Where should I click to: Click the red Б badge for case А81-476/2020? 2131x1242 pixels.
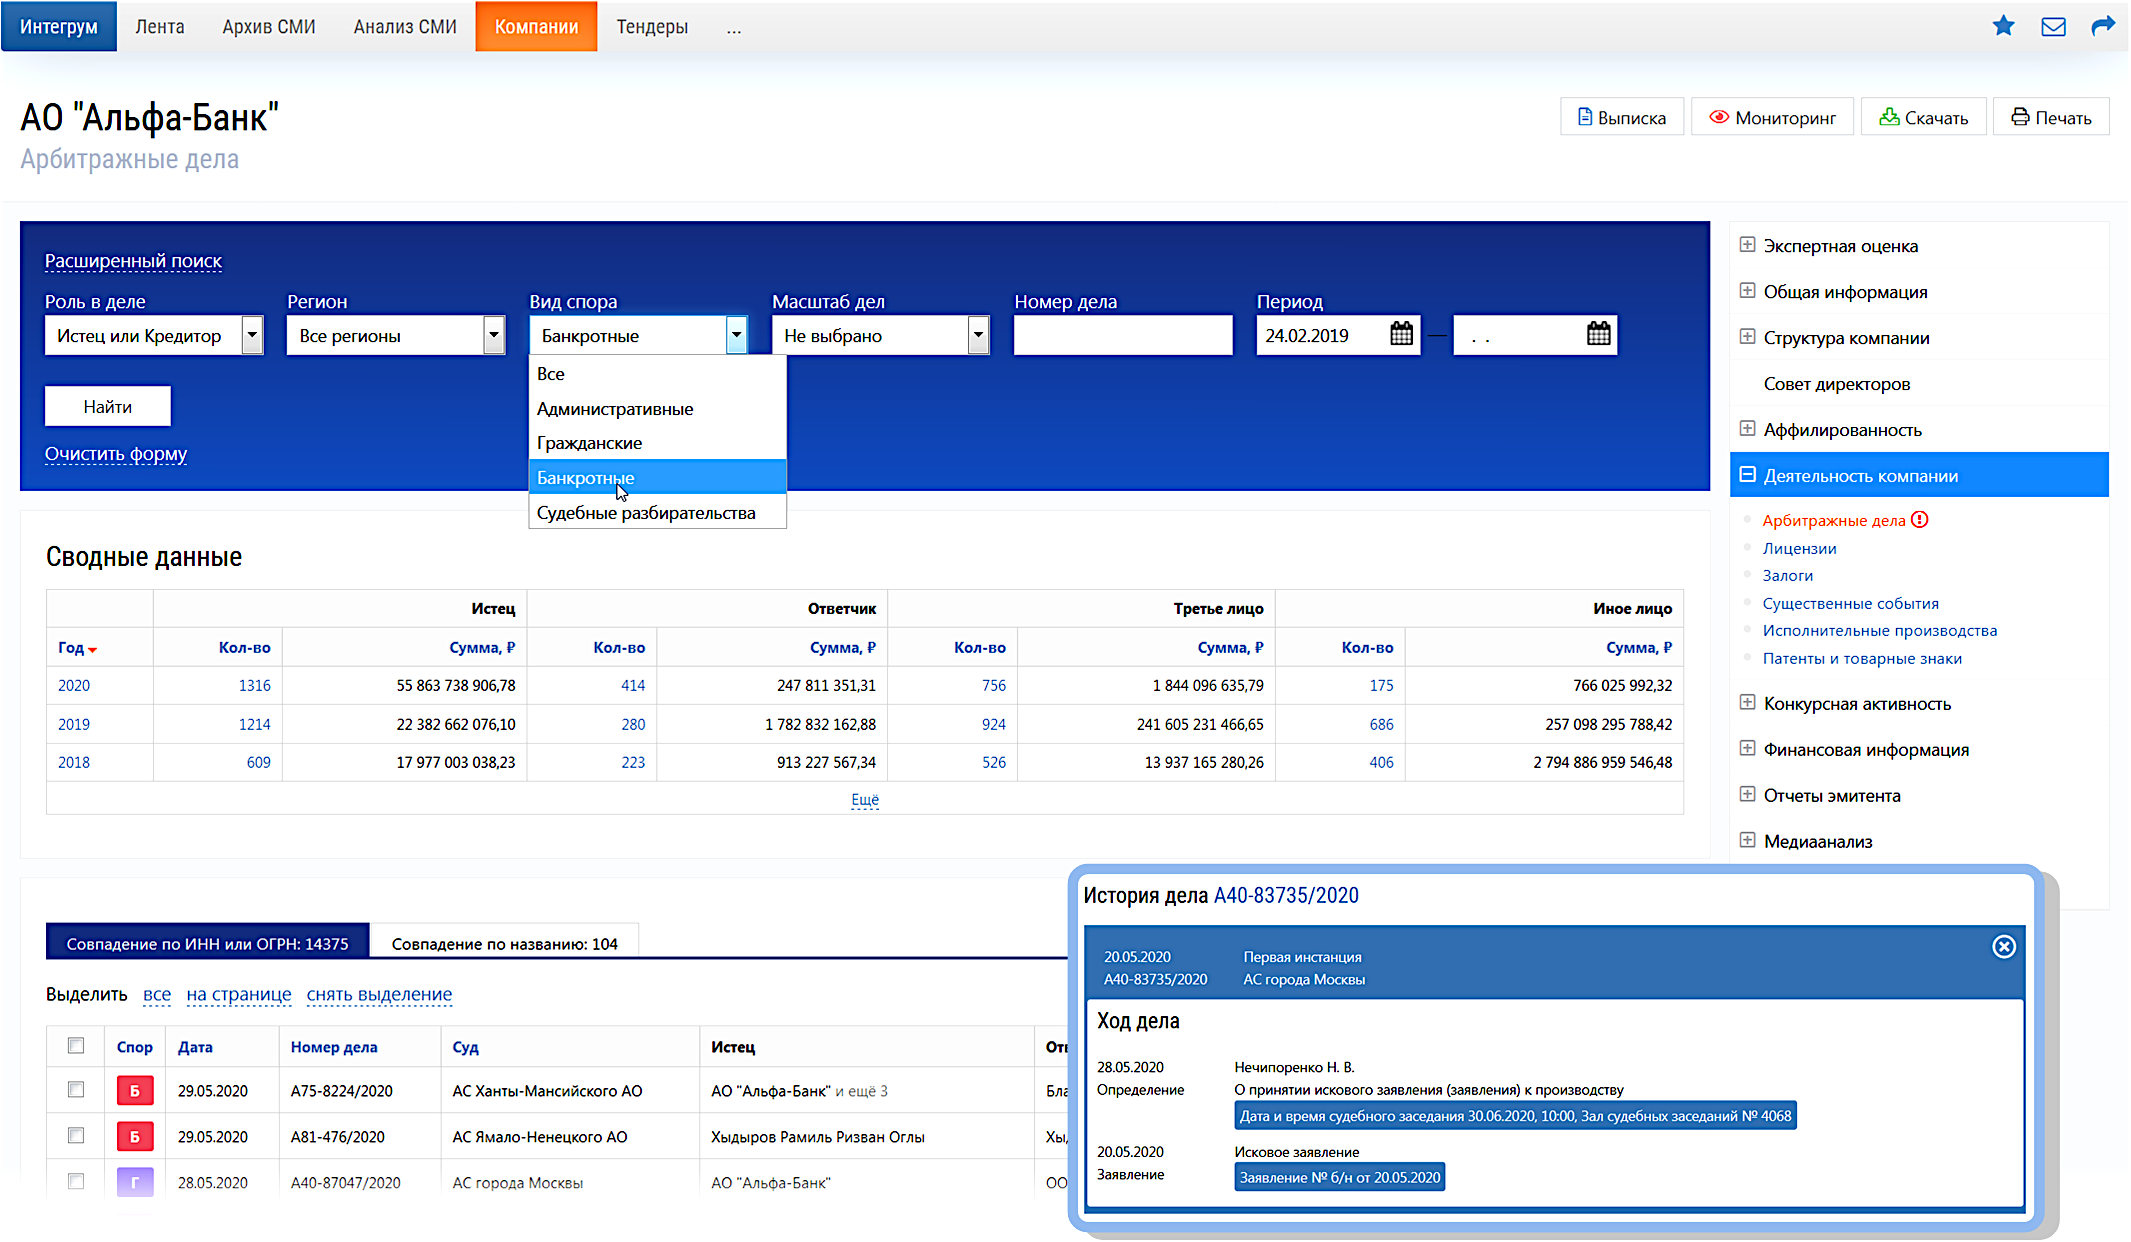(135, 1136)
